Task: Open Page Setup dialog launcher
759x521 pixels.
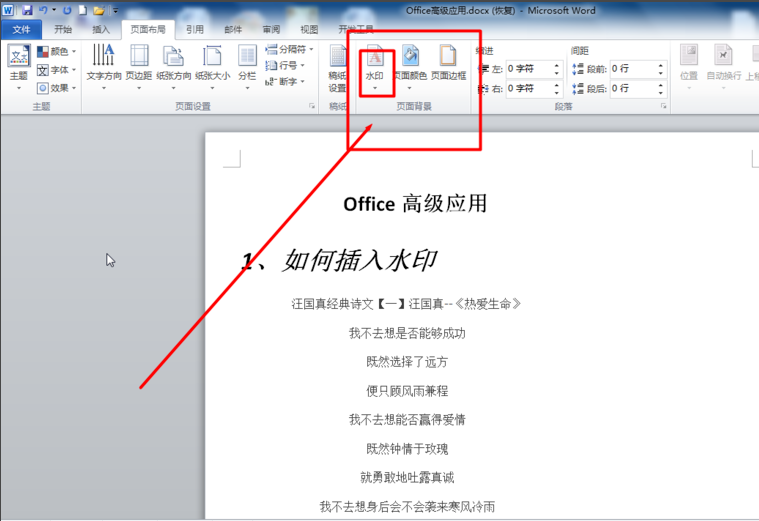Action: pos(312,106)
